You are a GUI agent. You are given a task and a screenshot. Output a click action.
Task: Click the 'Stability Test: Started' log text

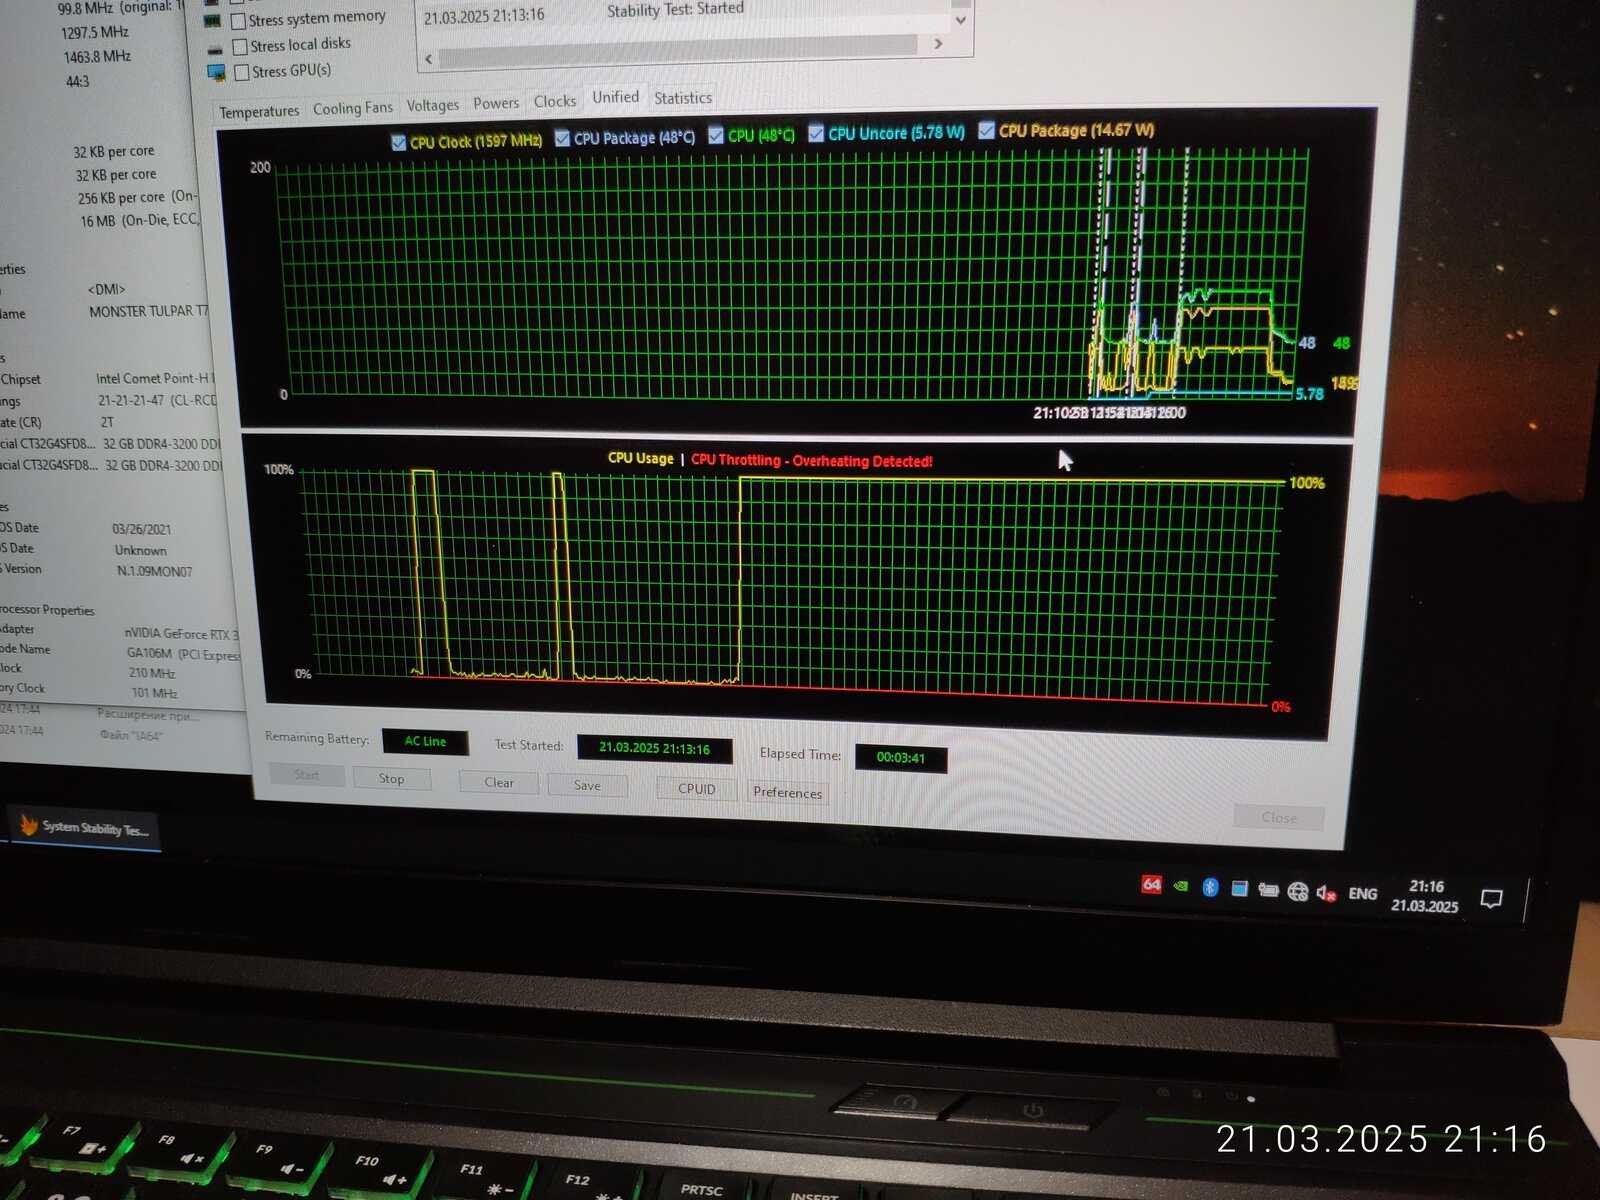(x=675, y=9)
